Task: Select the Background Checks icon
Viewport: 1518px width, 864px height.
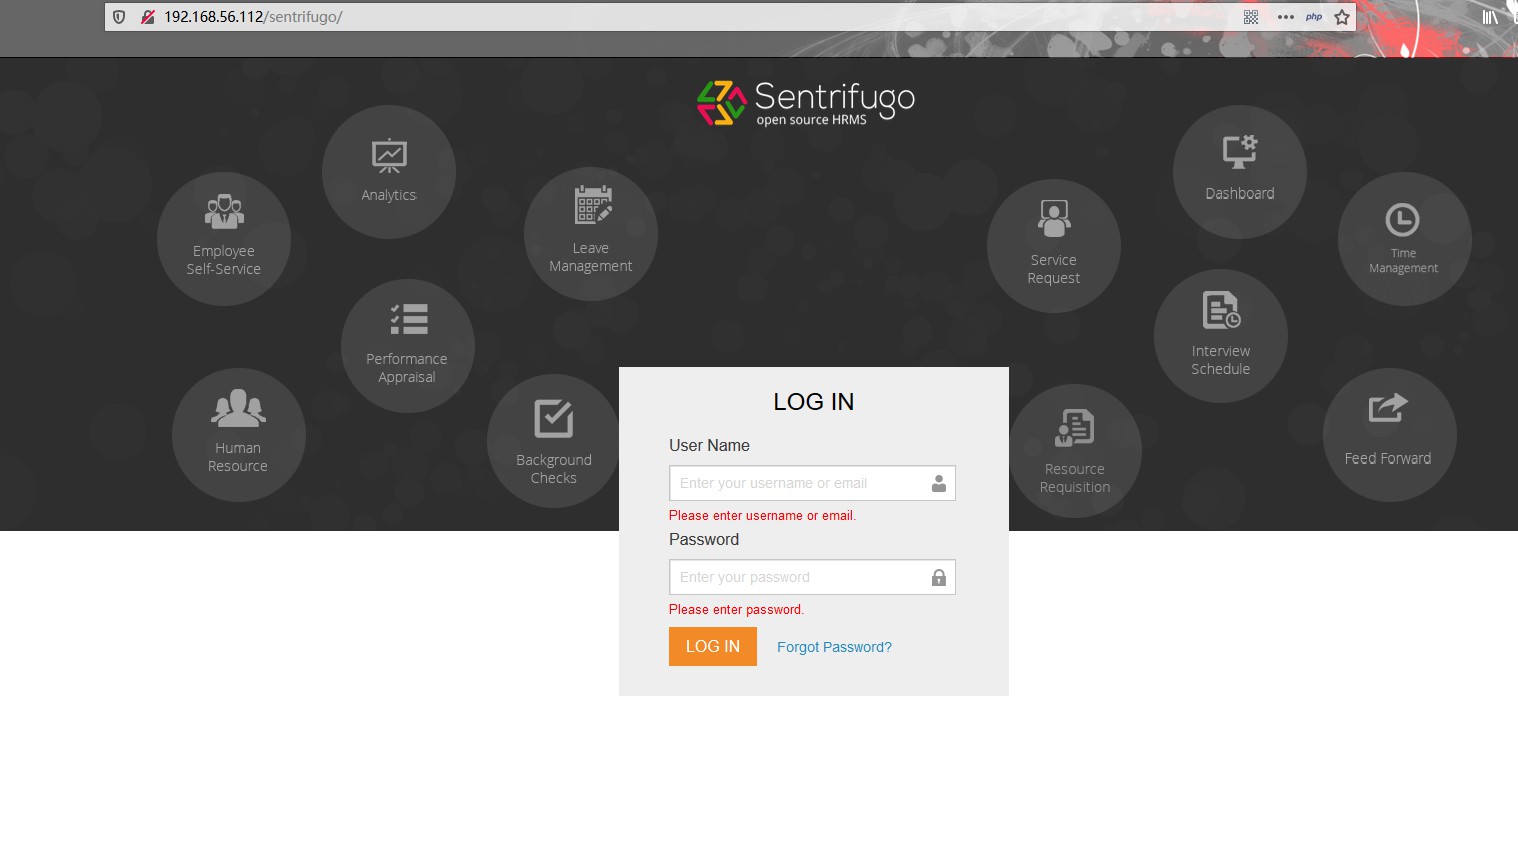Action: [554, 419]
